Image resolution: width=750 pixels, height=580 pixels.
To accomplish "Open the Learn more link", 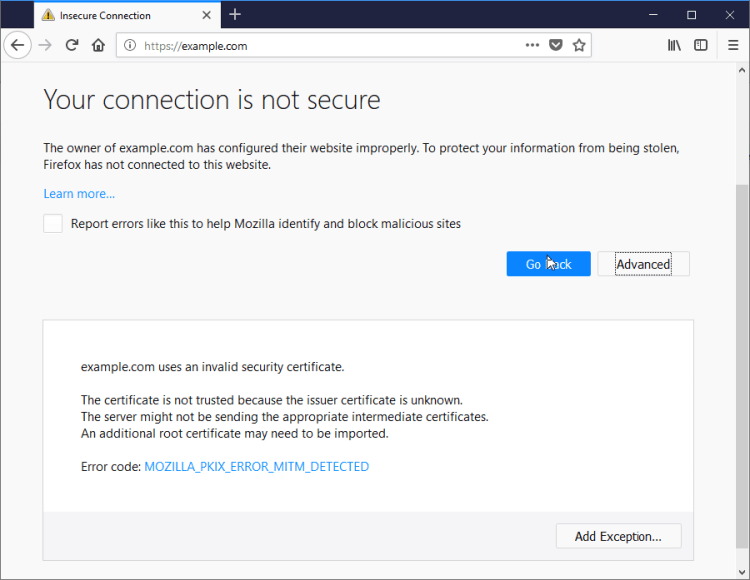I will 79,194.
